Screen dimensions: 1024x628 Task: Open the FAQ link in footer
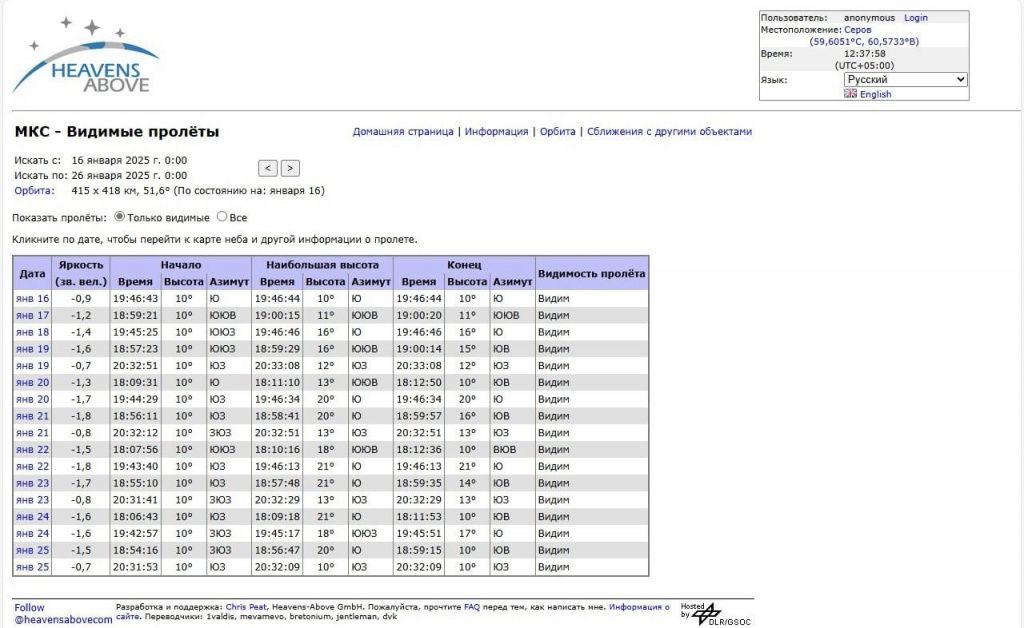pyautogui.click(x=471, y=606)
